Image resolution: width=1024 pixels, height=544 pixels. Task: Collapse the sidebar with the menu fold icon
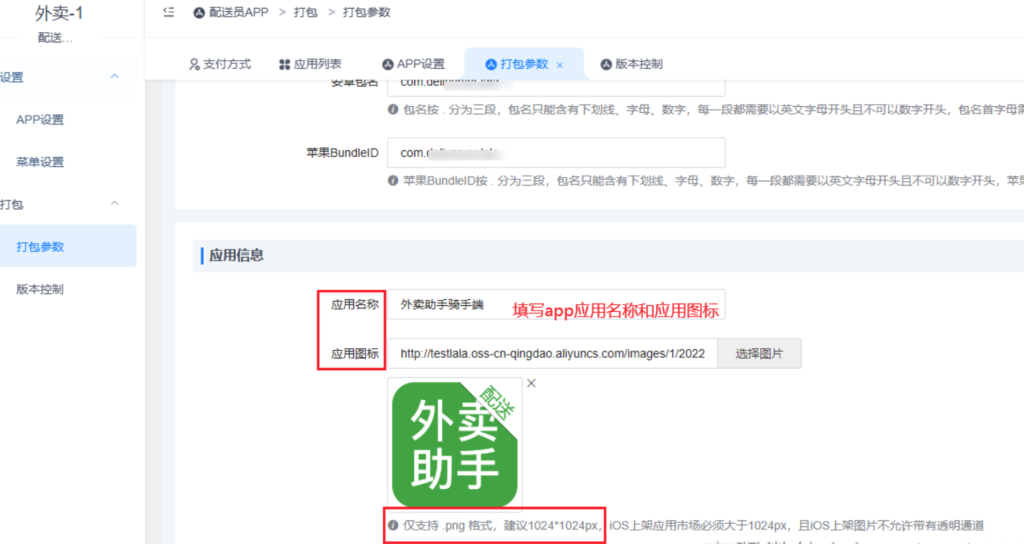tap(168, 12)
